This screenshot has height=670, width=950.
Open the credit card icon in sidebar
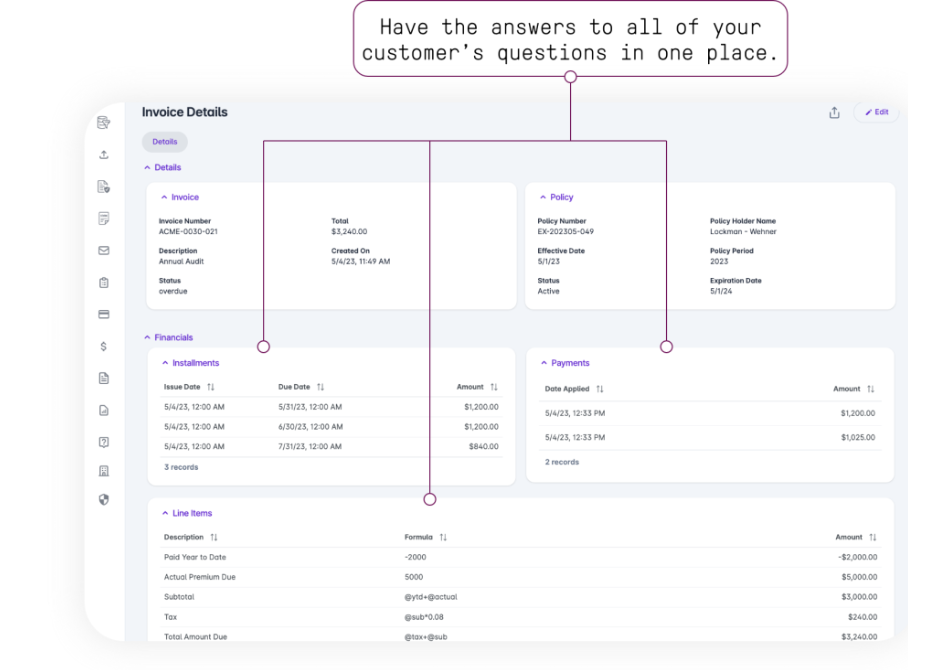pyautogui.click(x=104, y=314)
